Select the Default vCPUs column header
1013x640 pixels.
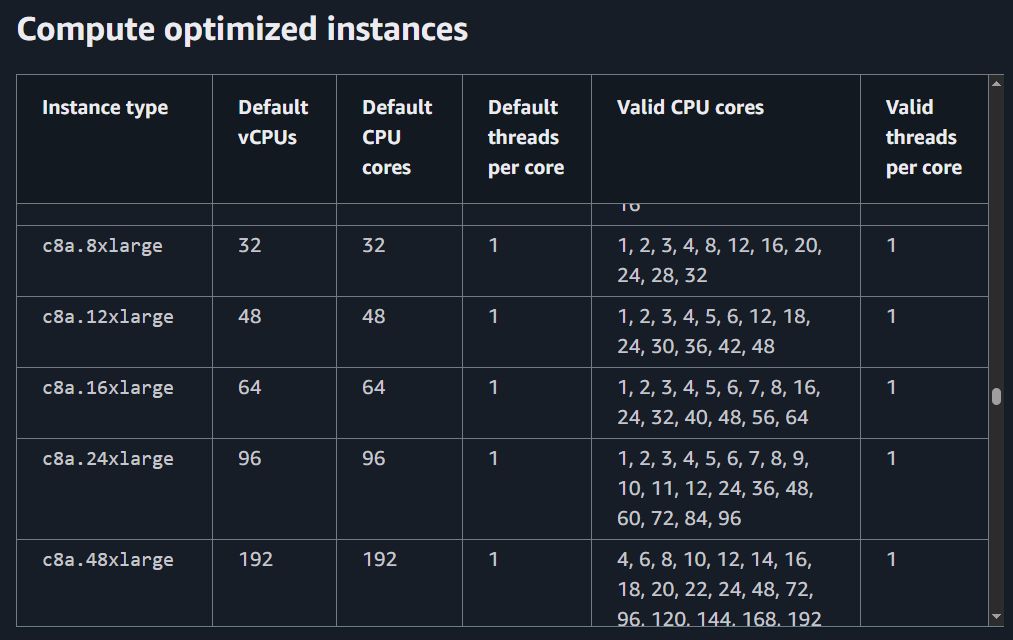click(273, 122)
